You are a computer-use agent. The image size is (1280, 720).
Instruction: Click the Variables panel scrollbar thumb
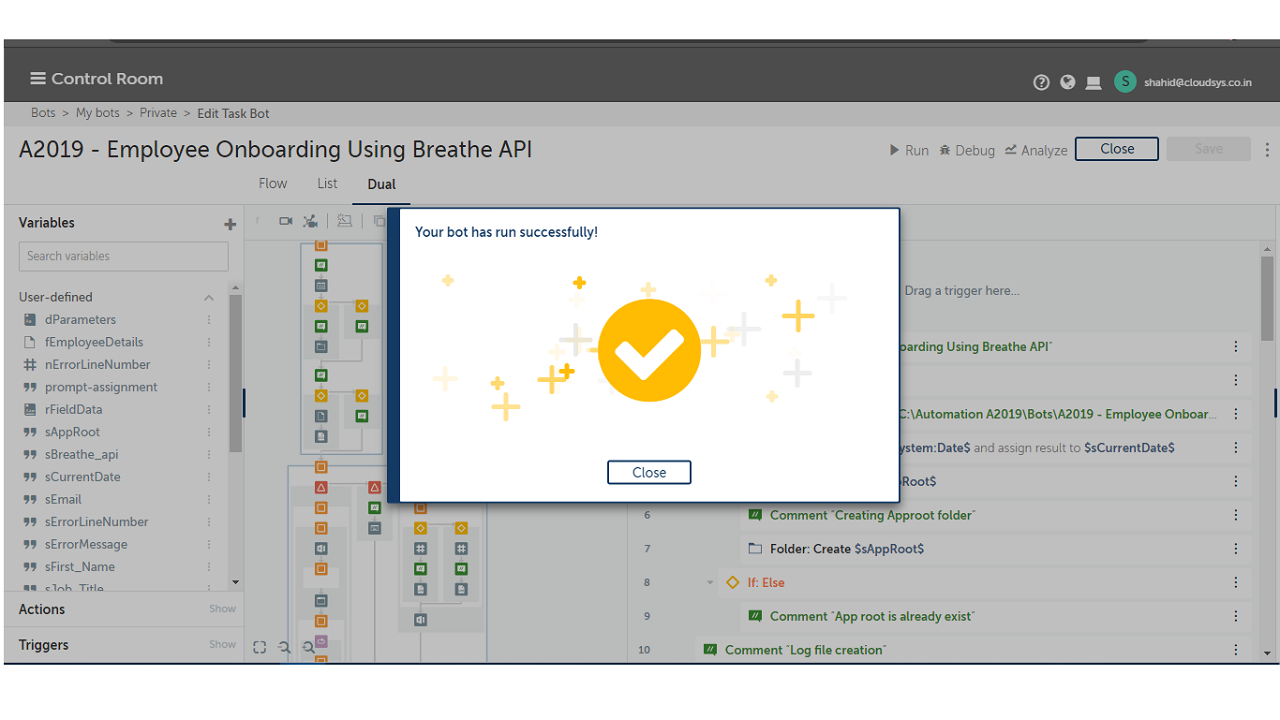pyautogui.click(x=236, y=373)
